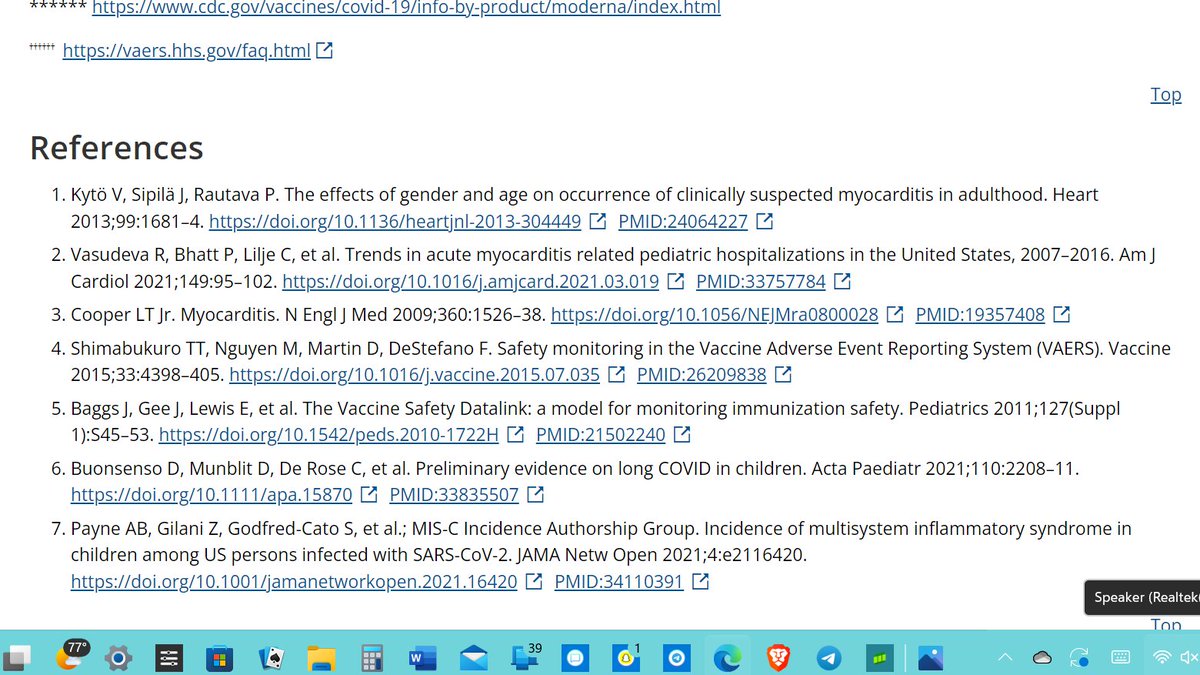Click external-link icon after NEJMra0800028 DOI
This screenshot has height=675, width=1200.
(894, 315)
